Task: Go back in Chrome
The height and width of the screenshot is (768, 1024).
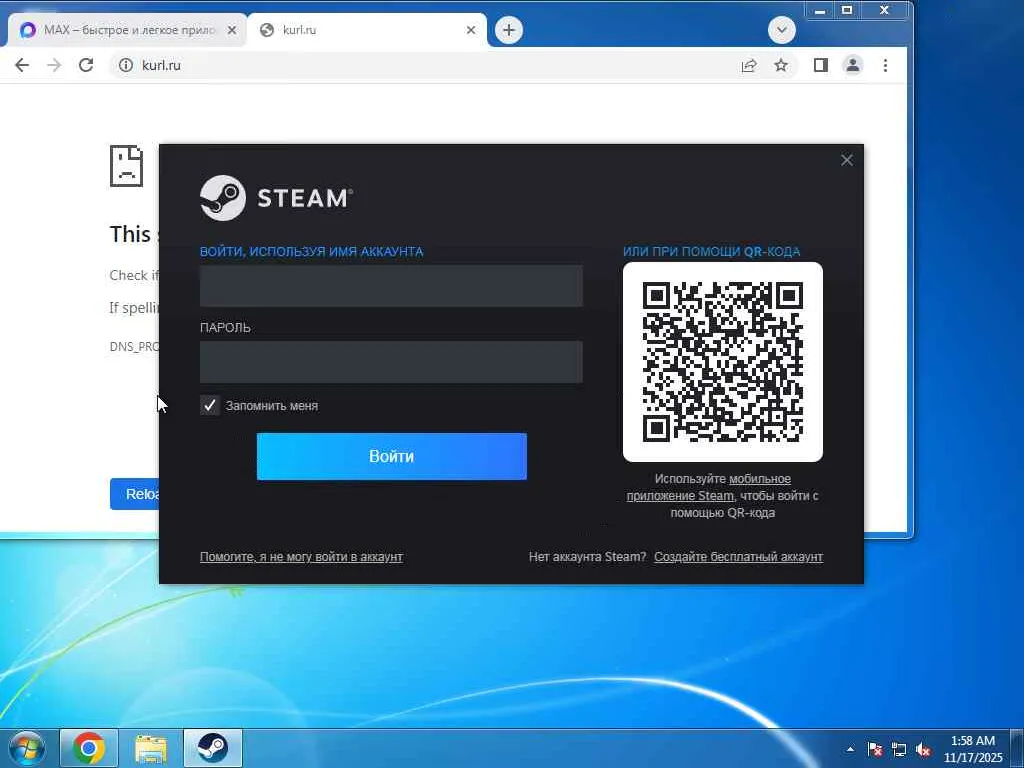Action: click(22, 65)
